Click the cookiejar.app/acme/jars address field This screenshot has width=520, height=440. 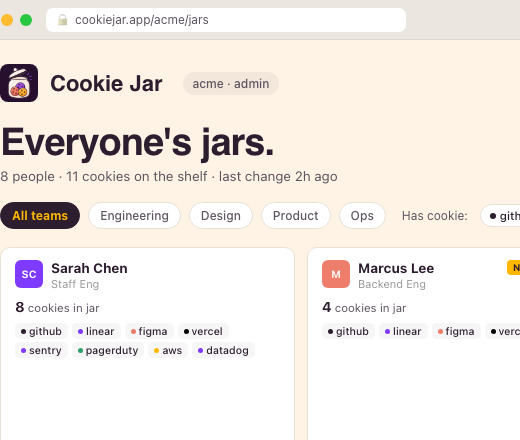click(x=226, y=20)
